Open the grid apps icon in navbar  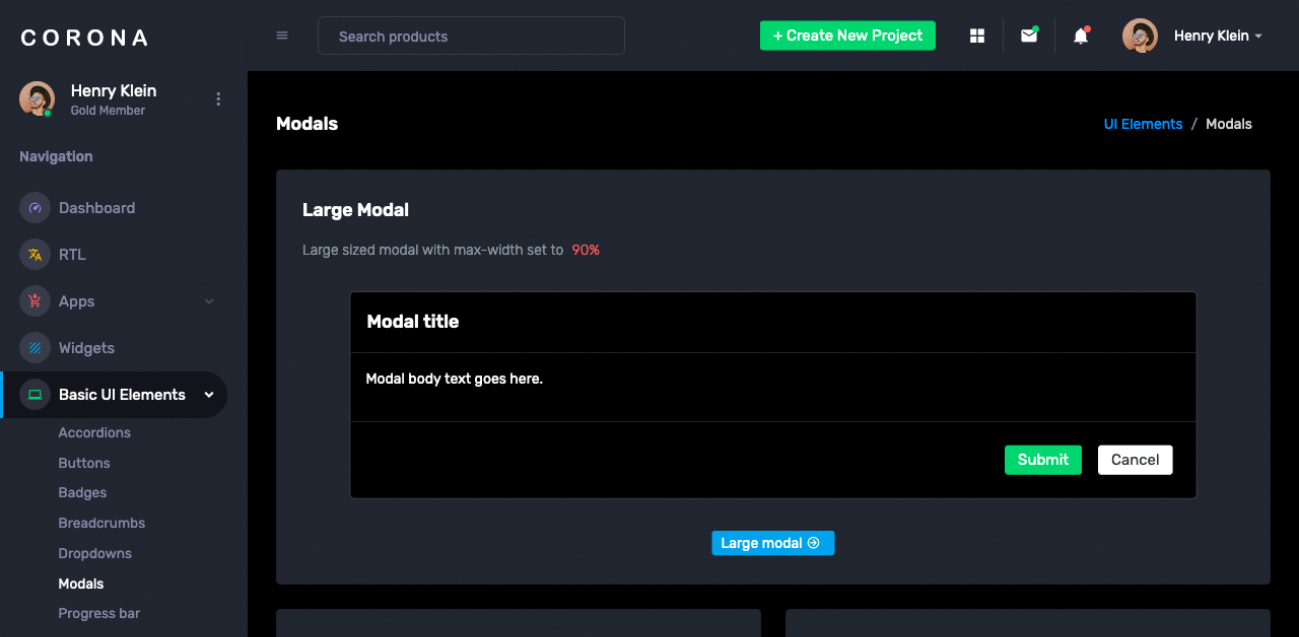click(x=977, y=36)
